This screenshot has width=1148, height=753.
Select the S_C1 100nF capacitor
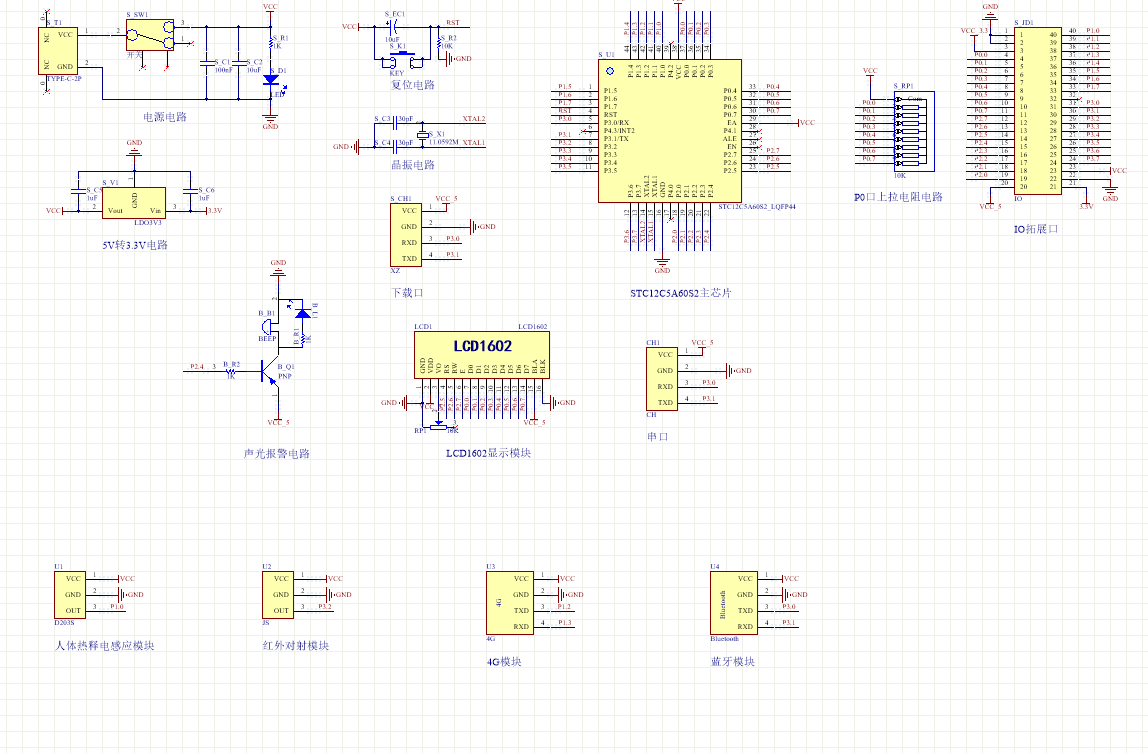pos(207,63)
